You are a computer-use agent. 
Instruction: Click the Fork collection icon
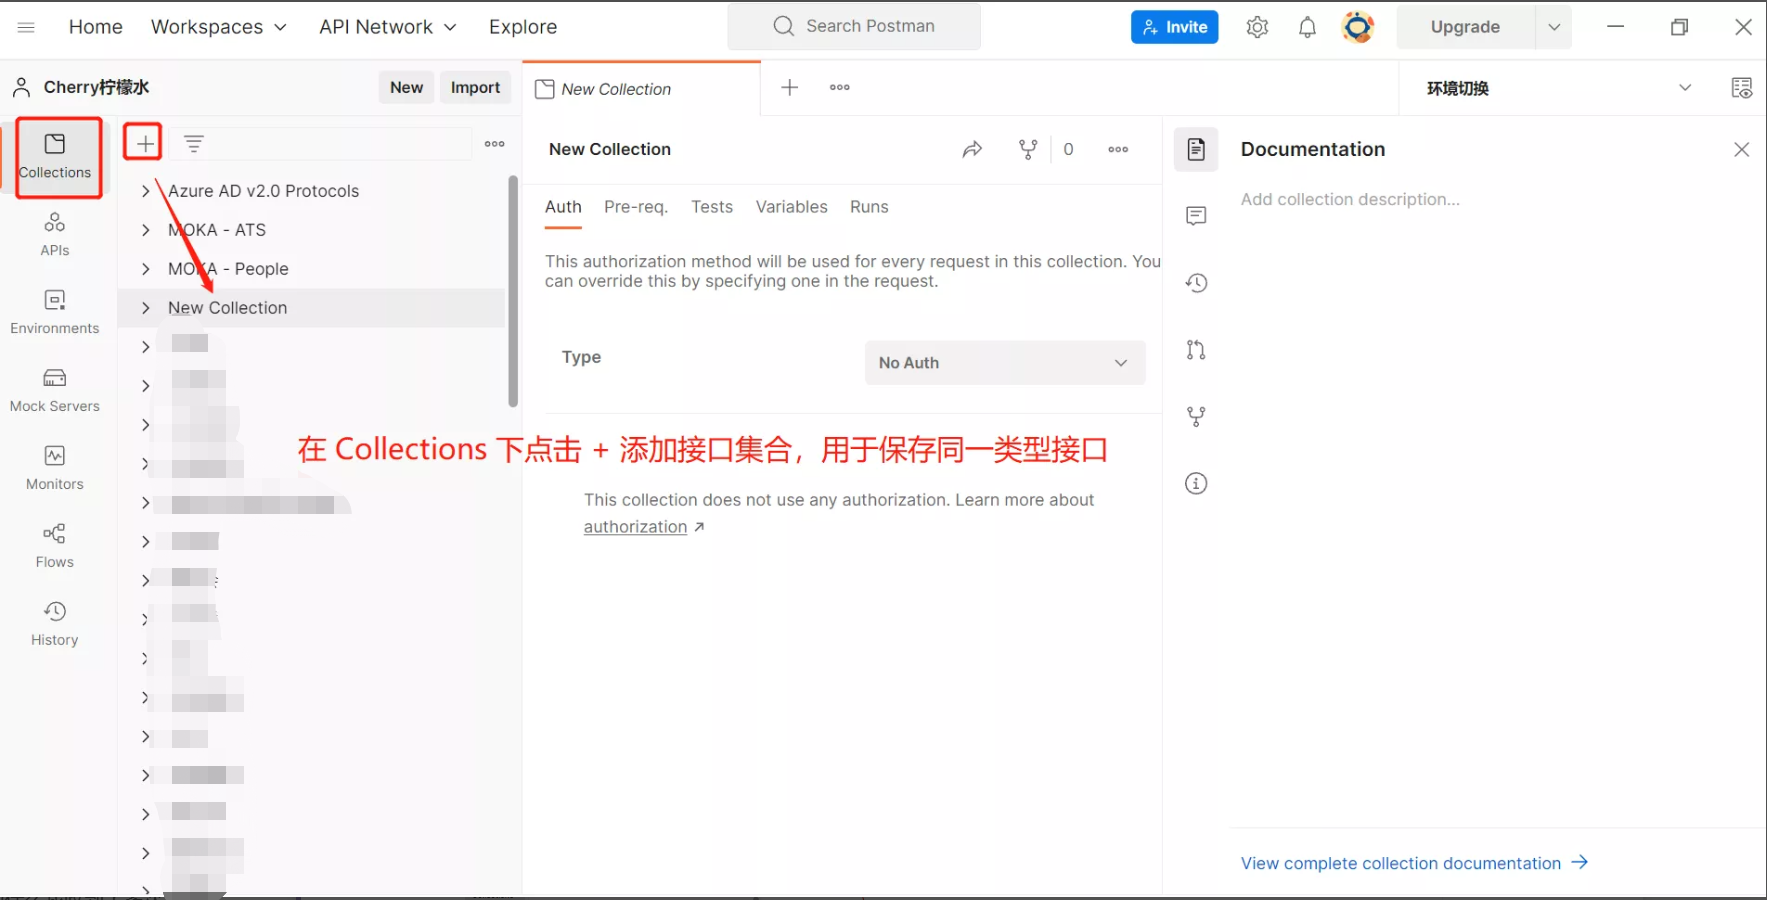pos(1028,149)
